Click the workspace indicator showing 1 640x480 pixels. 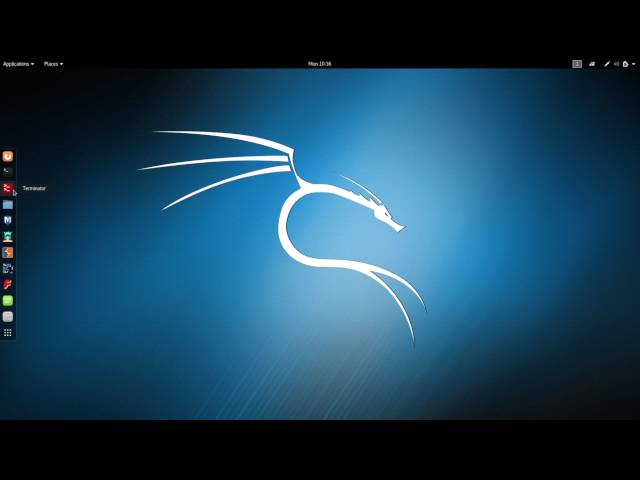point(577,64)
